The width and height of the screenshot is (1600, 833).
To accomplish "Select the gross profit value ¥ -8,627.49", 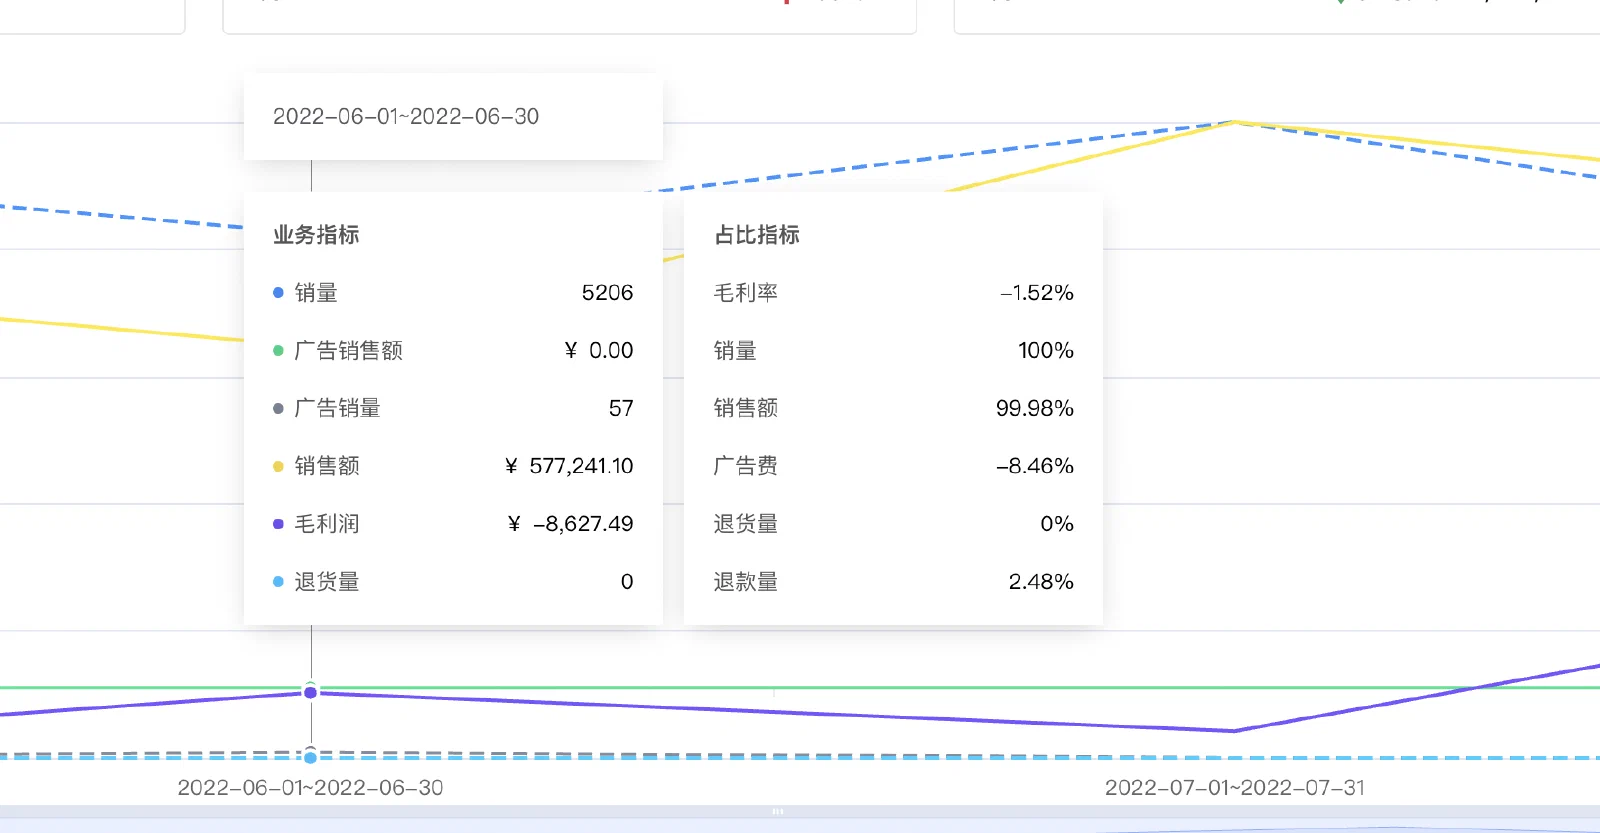I will tap(570, 524).
